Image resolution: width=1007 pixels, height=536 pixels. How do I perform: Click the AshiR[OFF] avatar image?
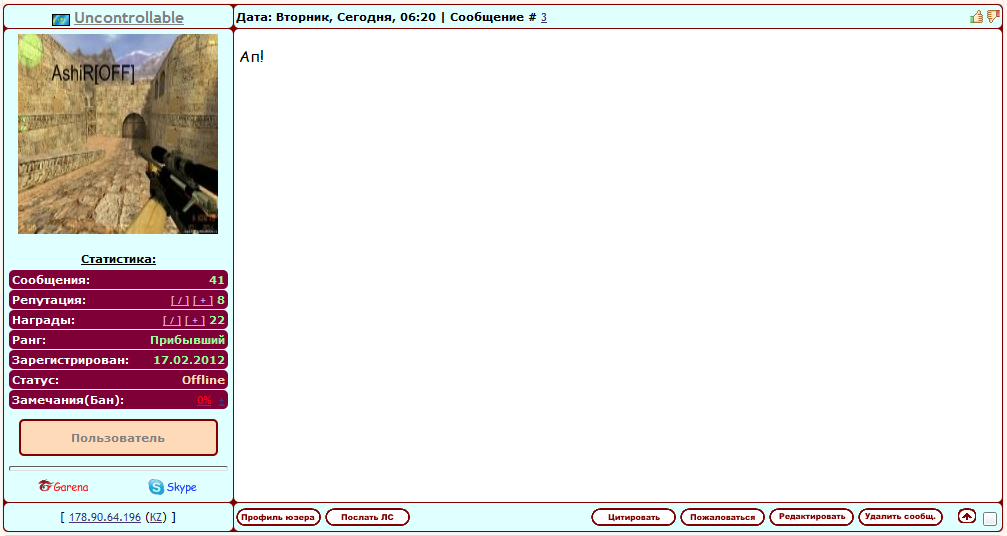pyautogui.click(x=118, y=134)
